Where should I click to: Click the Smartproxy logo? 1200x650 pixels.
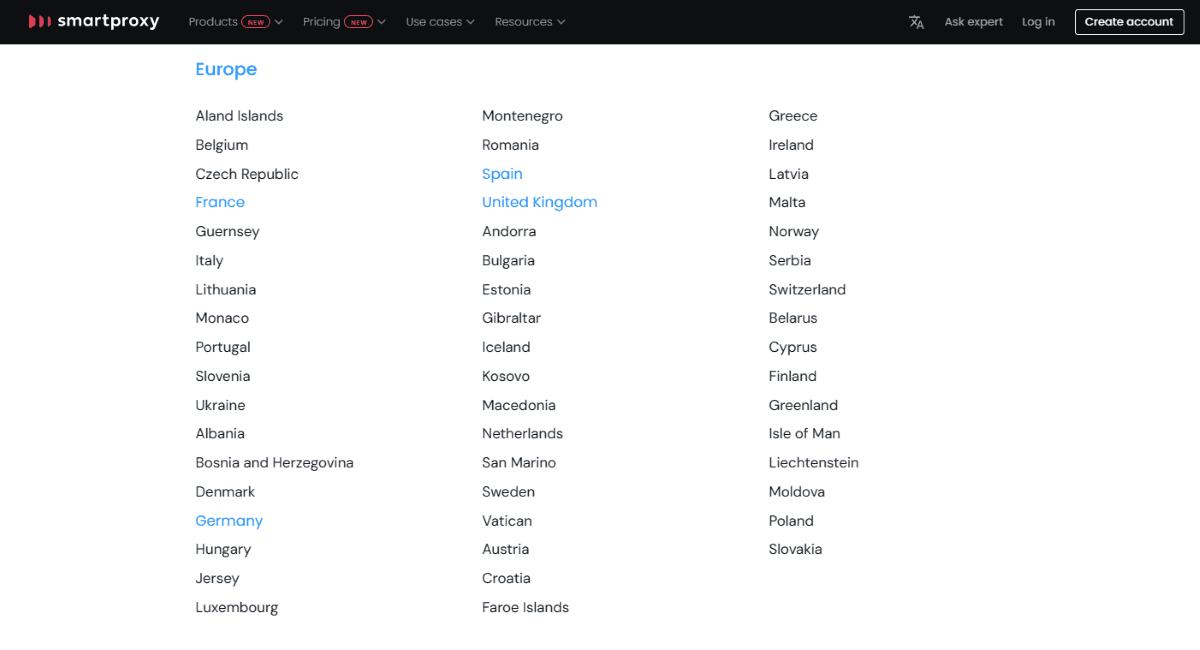coord(94,21)
